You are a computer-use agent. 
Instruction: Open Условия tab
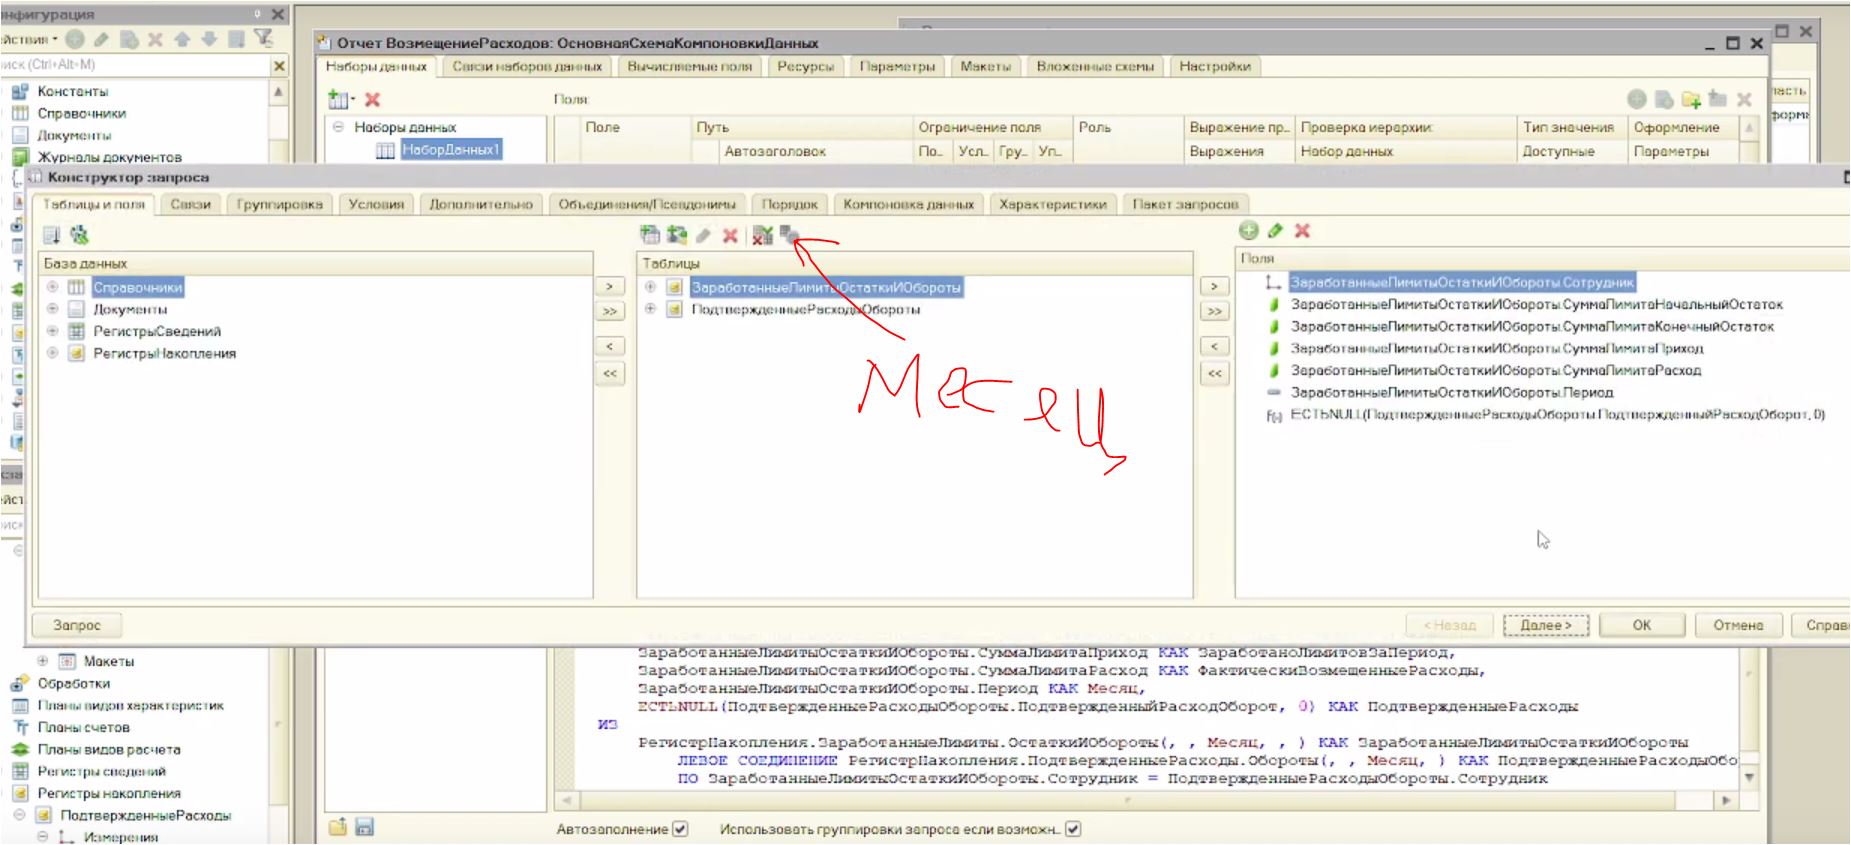[x=376, y=204]
